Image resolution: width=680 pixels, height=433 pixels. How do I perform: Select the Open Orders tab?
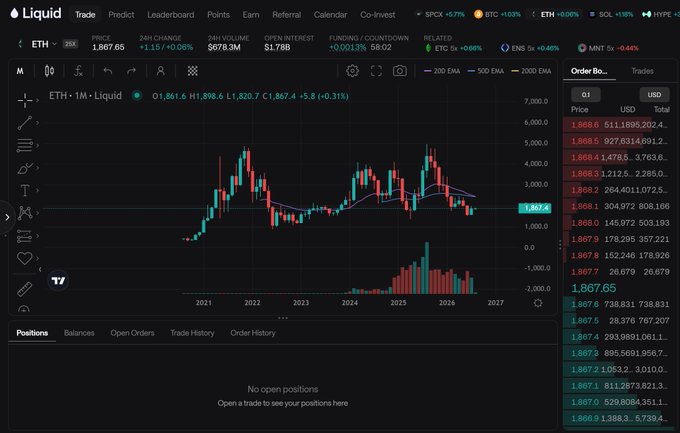132,333
